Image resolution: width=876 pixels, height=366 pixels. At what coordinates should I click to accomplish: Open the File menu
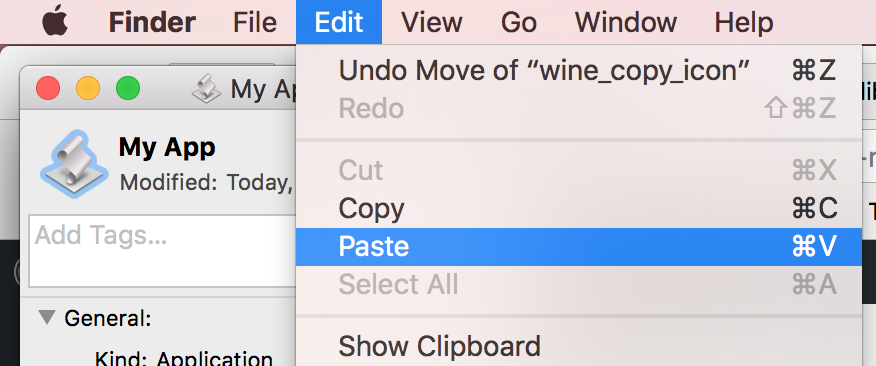(255, 22)
